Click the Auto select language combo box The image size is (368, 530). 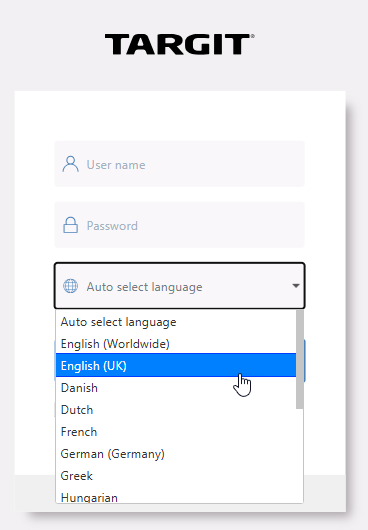coord(179,286)
